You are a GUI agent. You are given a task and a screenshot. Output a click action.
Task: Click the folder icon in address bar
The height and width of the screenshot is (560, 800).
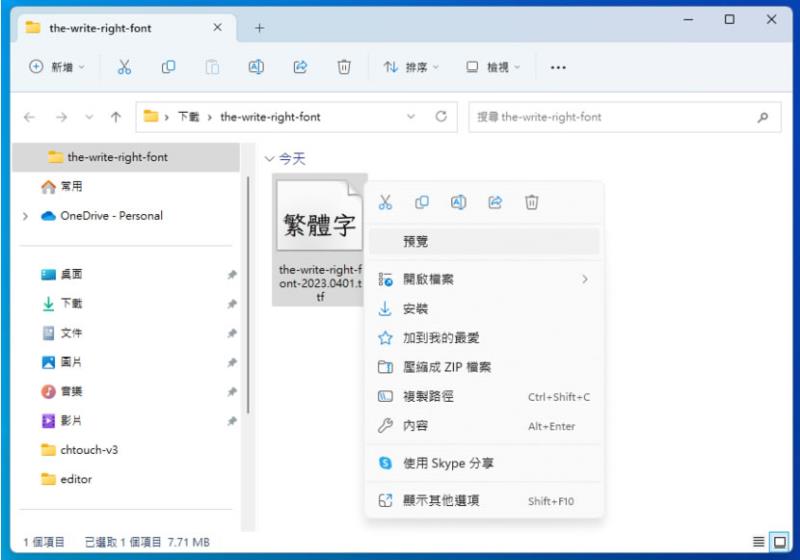point(151,117)
